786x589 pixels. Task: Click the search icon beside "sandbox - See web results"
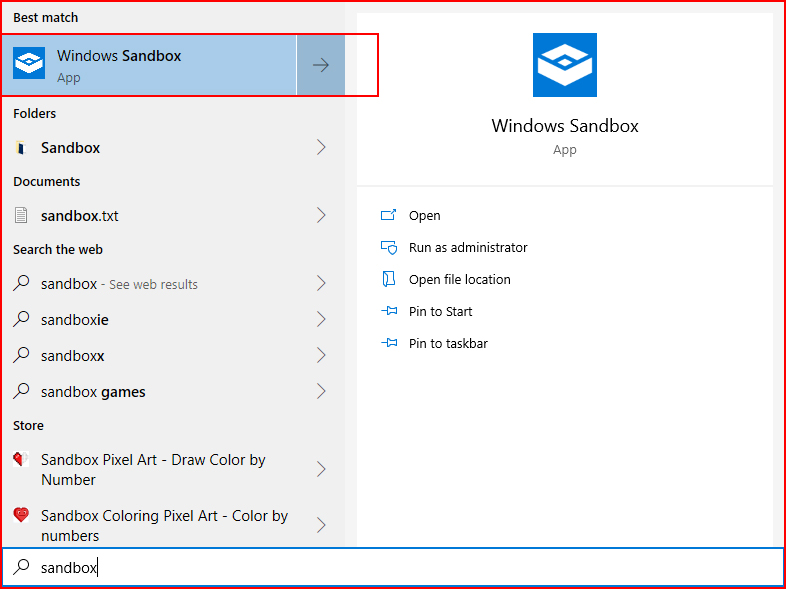pyautogui.click(x=21, y=284)
